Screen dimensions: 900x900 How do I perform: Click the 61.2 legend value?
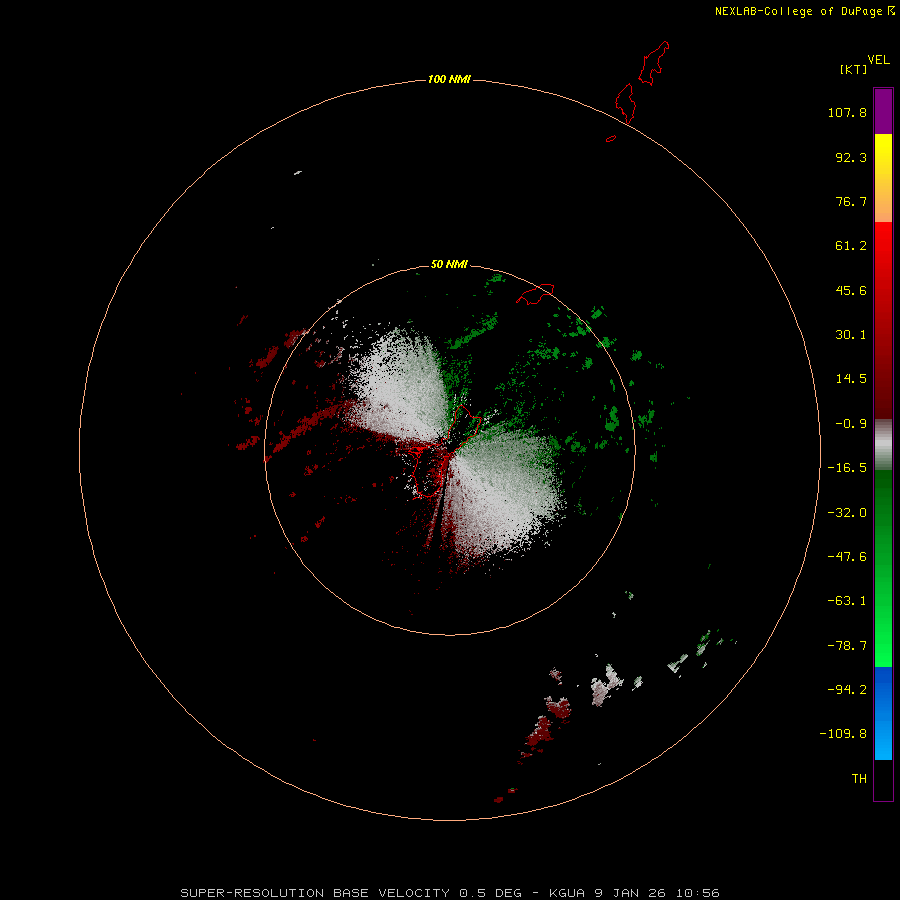click(x=851, y=246)
